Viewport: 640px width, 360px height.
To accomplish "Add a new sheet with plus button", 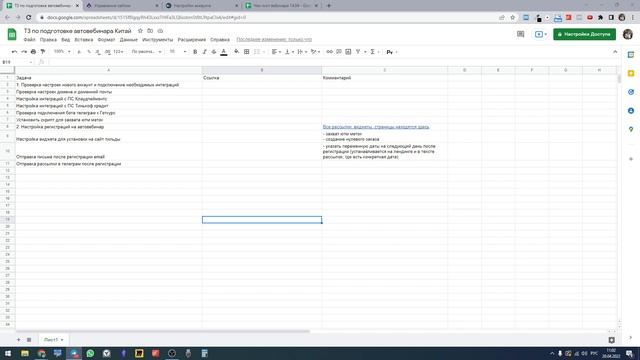I will pos(18,340).
